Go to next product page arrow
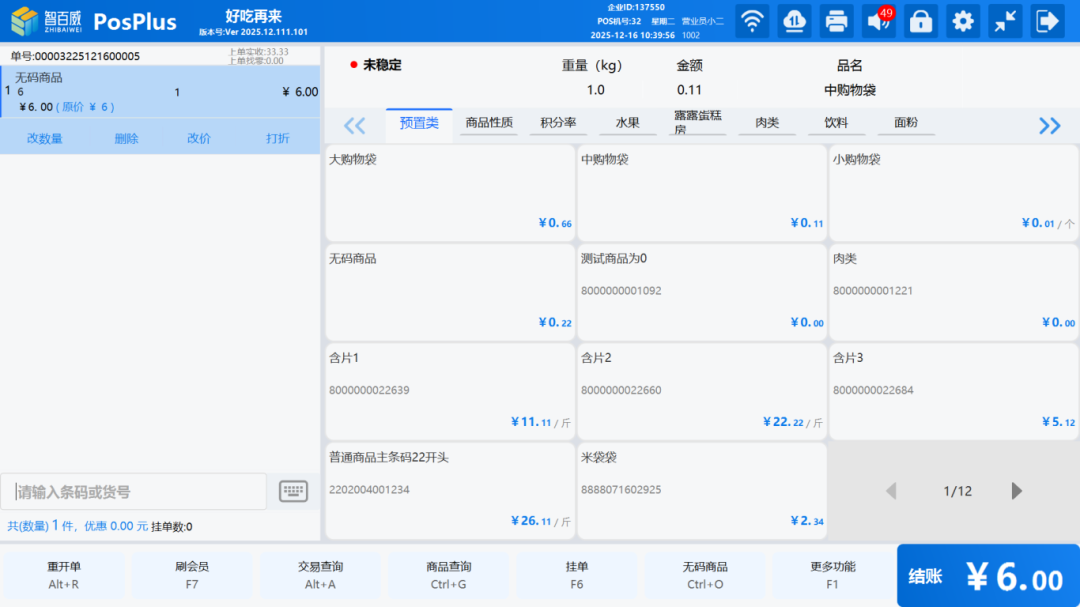 tap(1017, 491)
